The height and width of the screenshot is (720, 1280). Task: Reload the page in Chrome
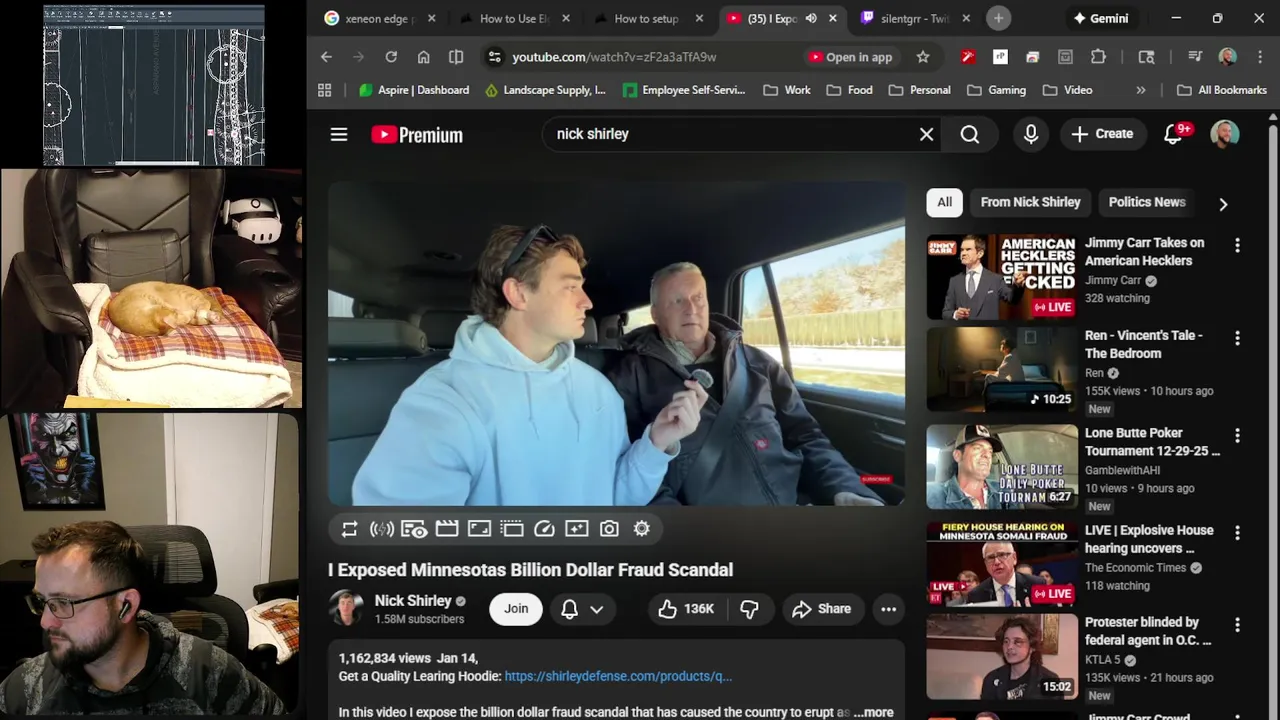391,57
